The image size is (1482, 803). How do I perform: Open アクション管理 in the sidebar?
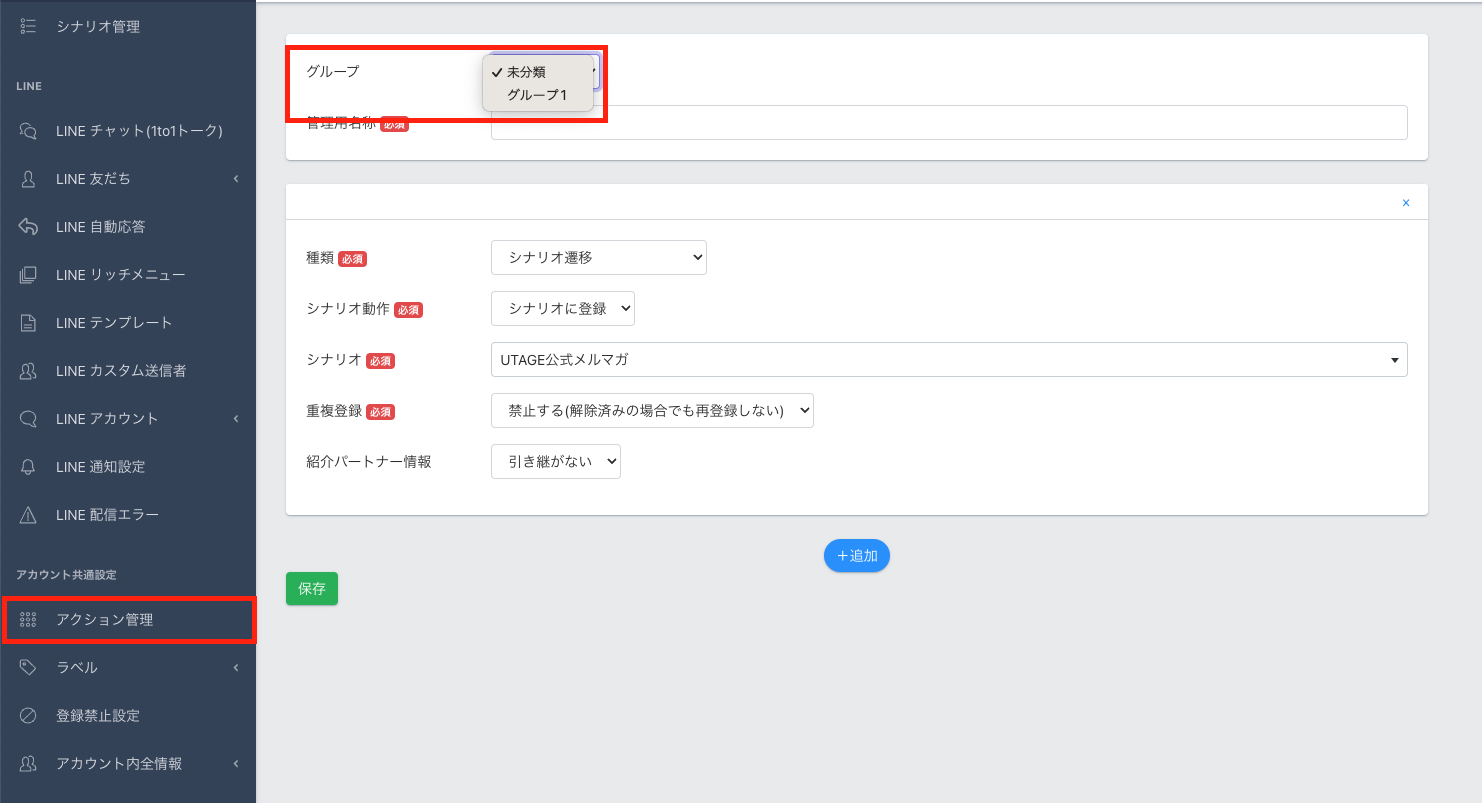pyautogui.click(x=105, y=620)
